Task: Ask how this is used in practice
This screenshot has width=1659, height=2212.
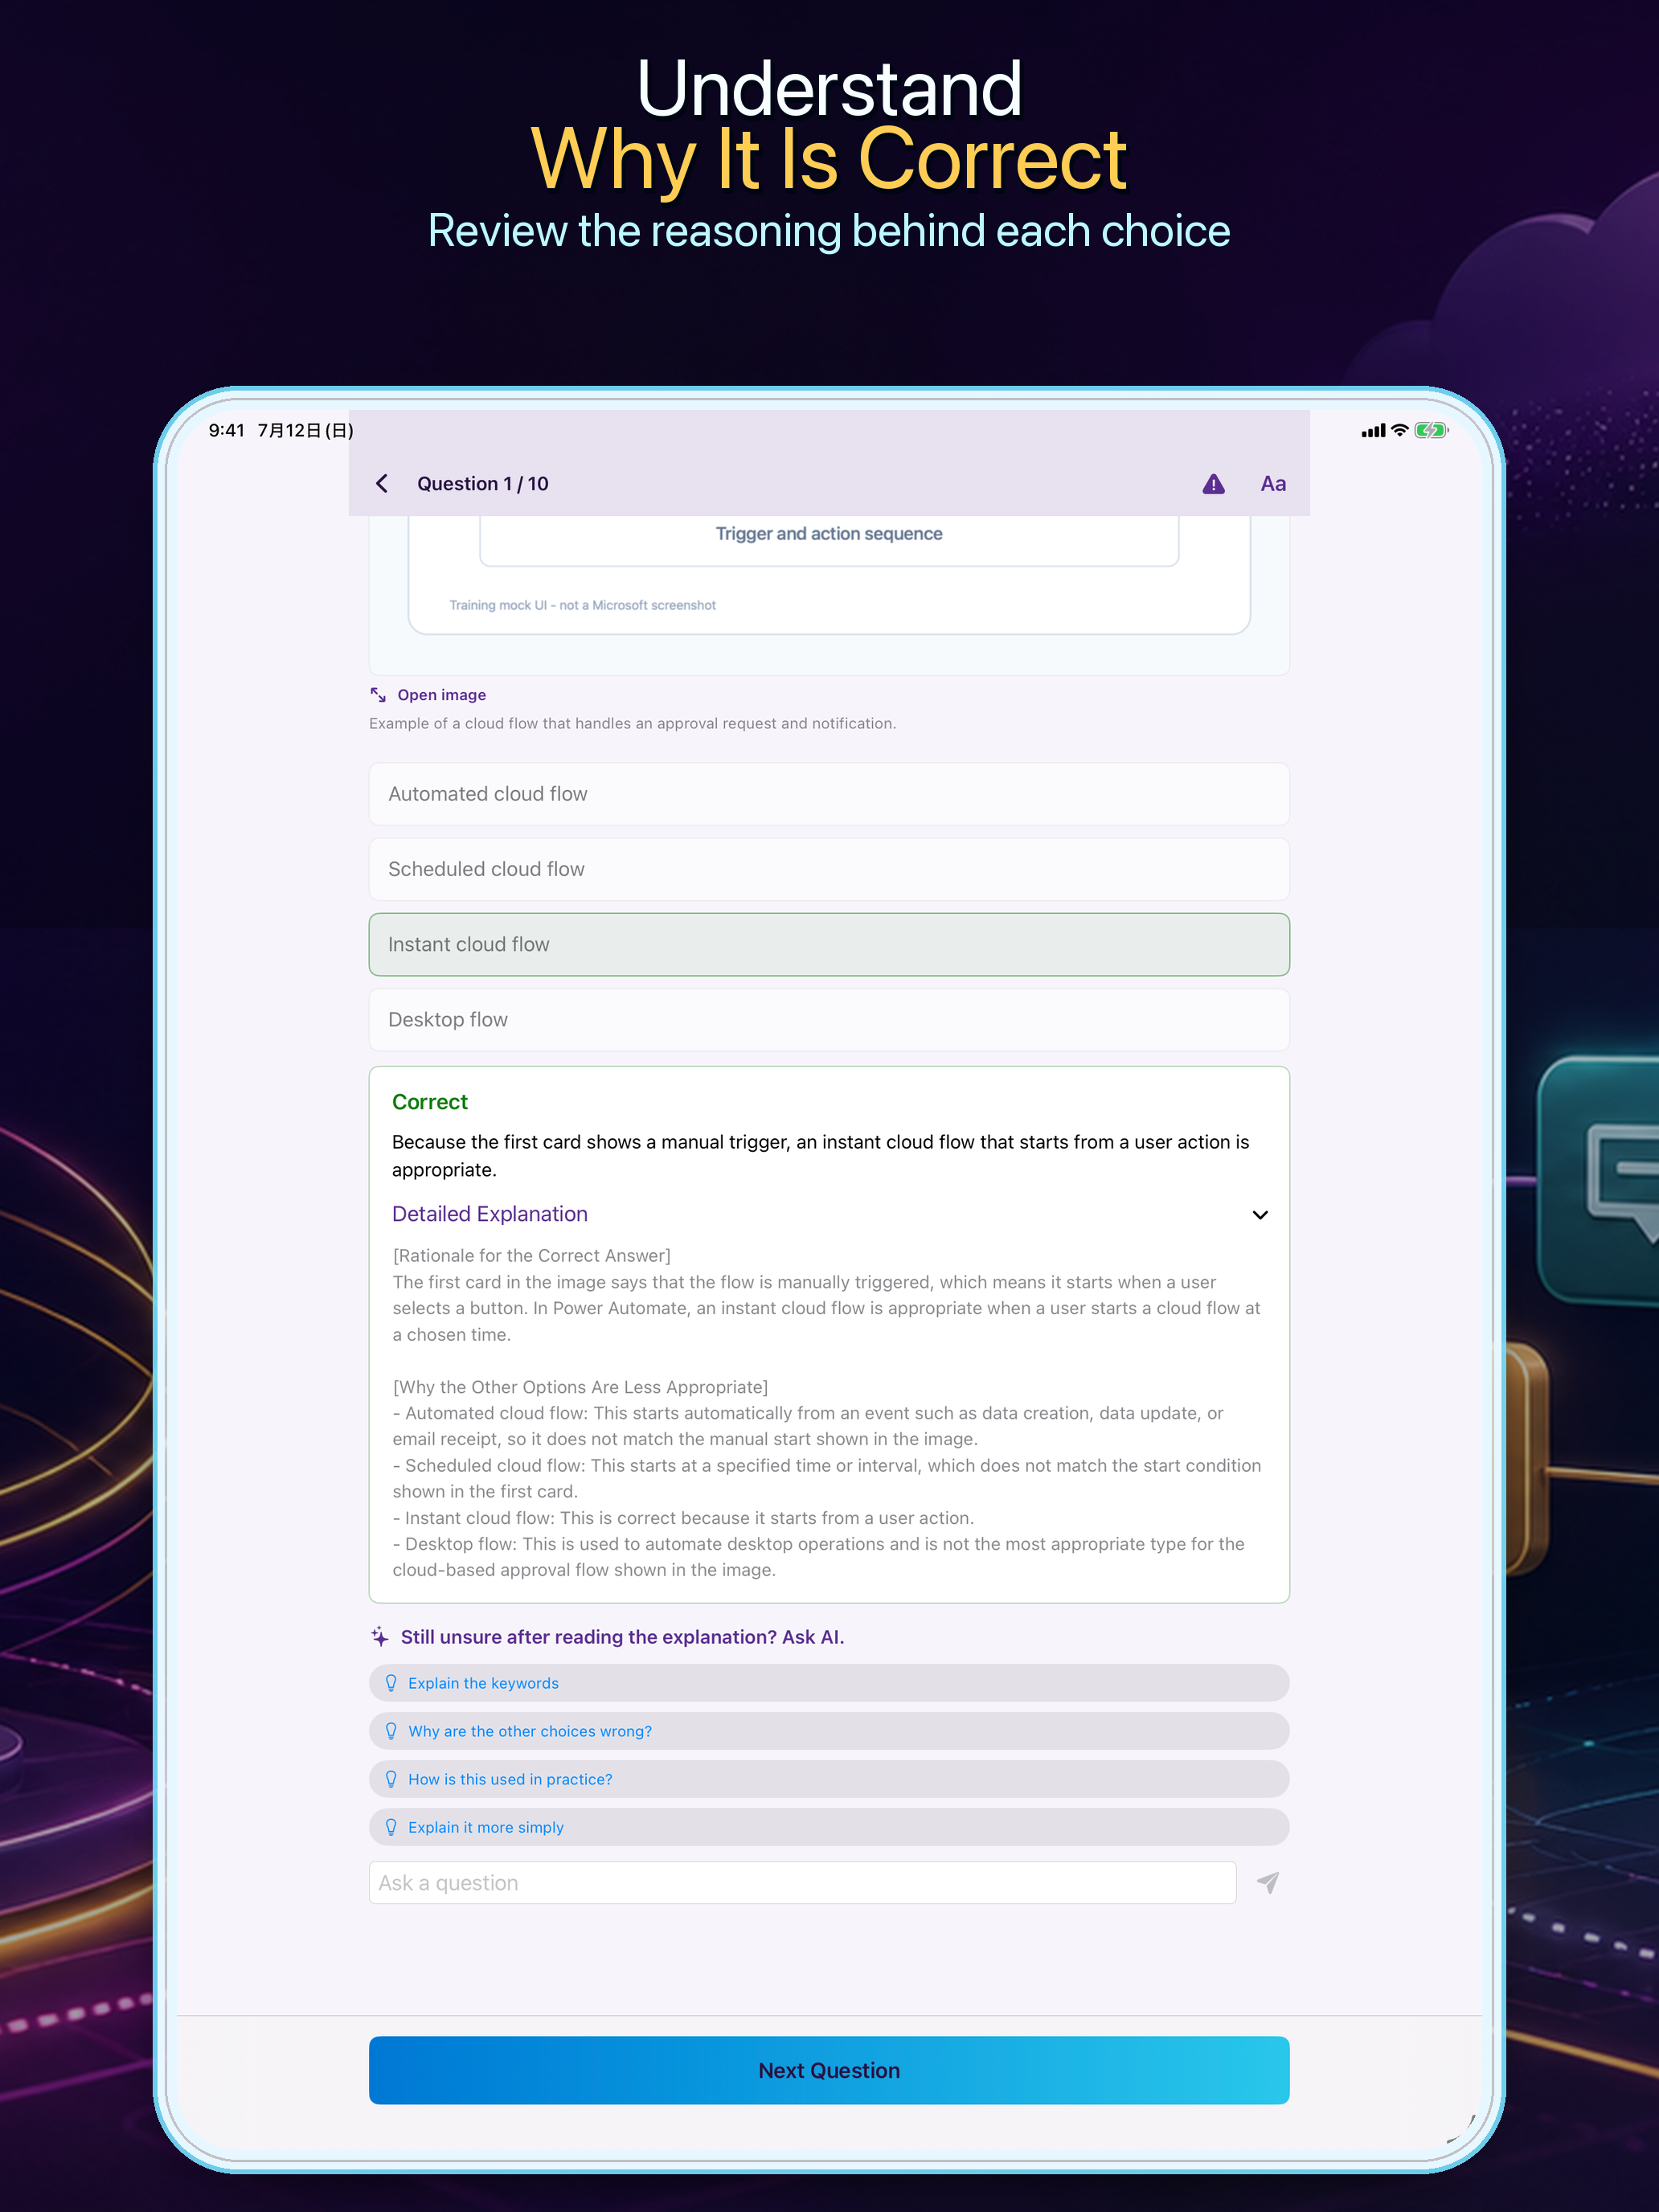Action: [x=829, y=1779]
